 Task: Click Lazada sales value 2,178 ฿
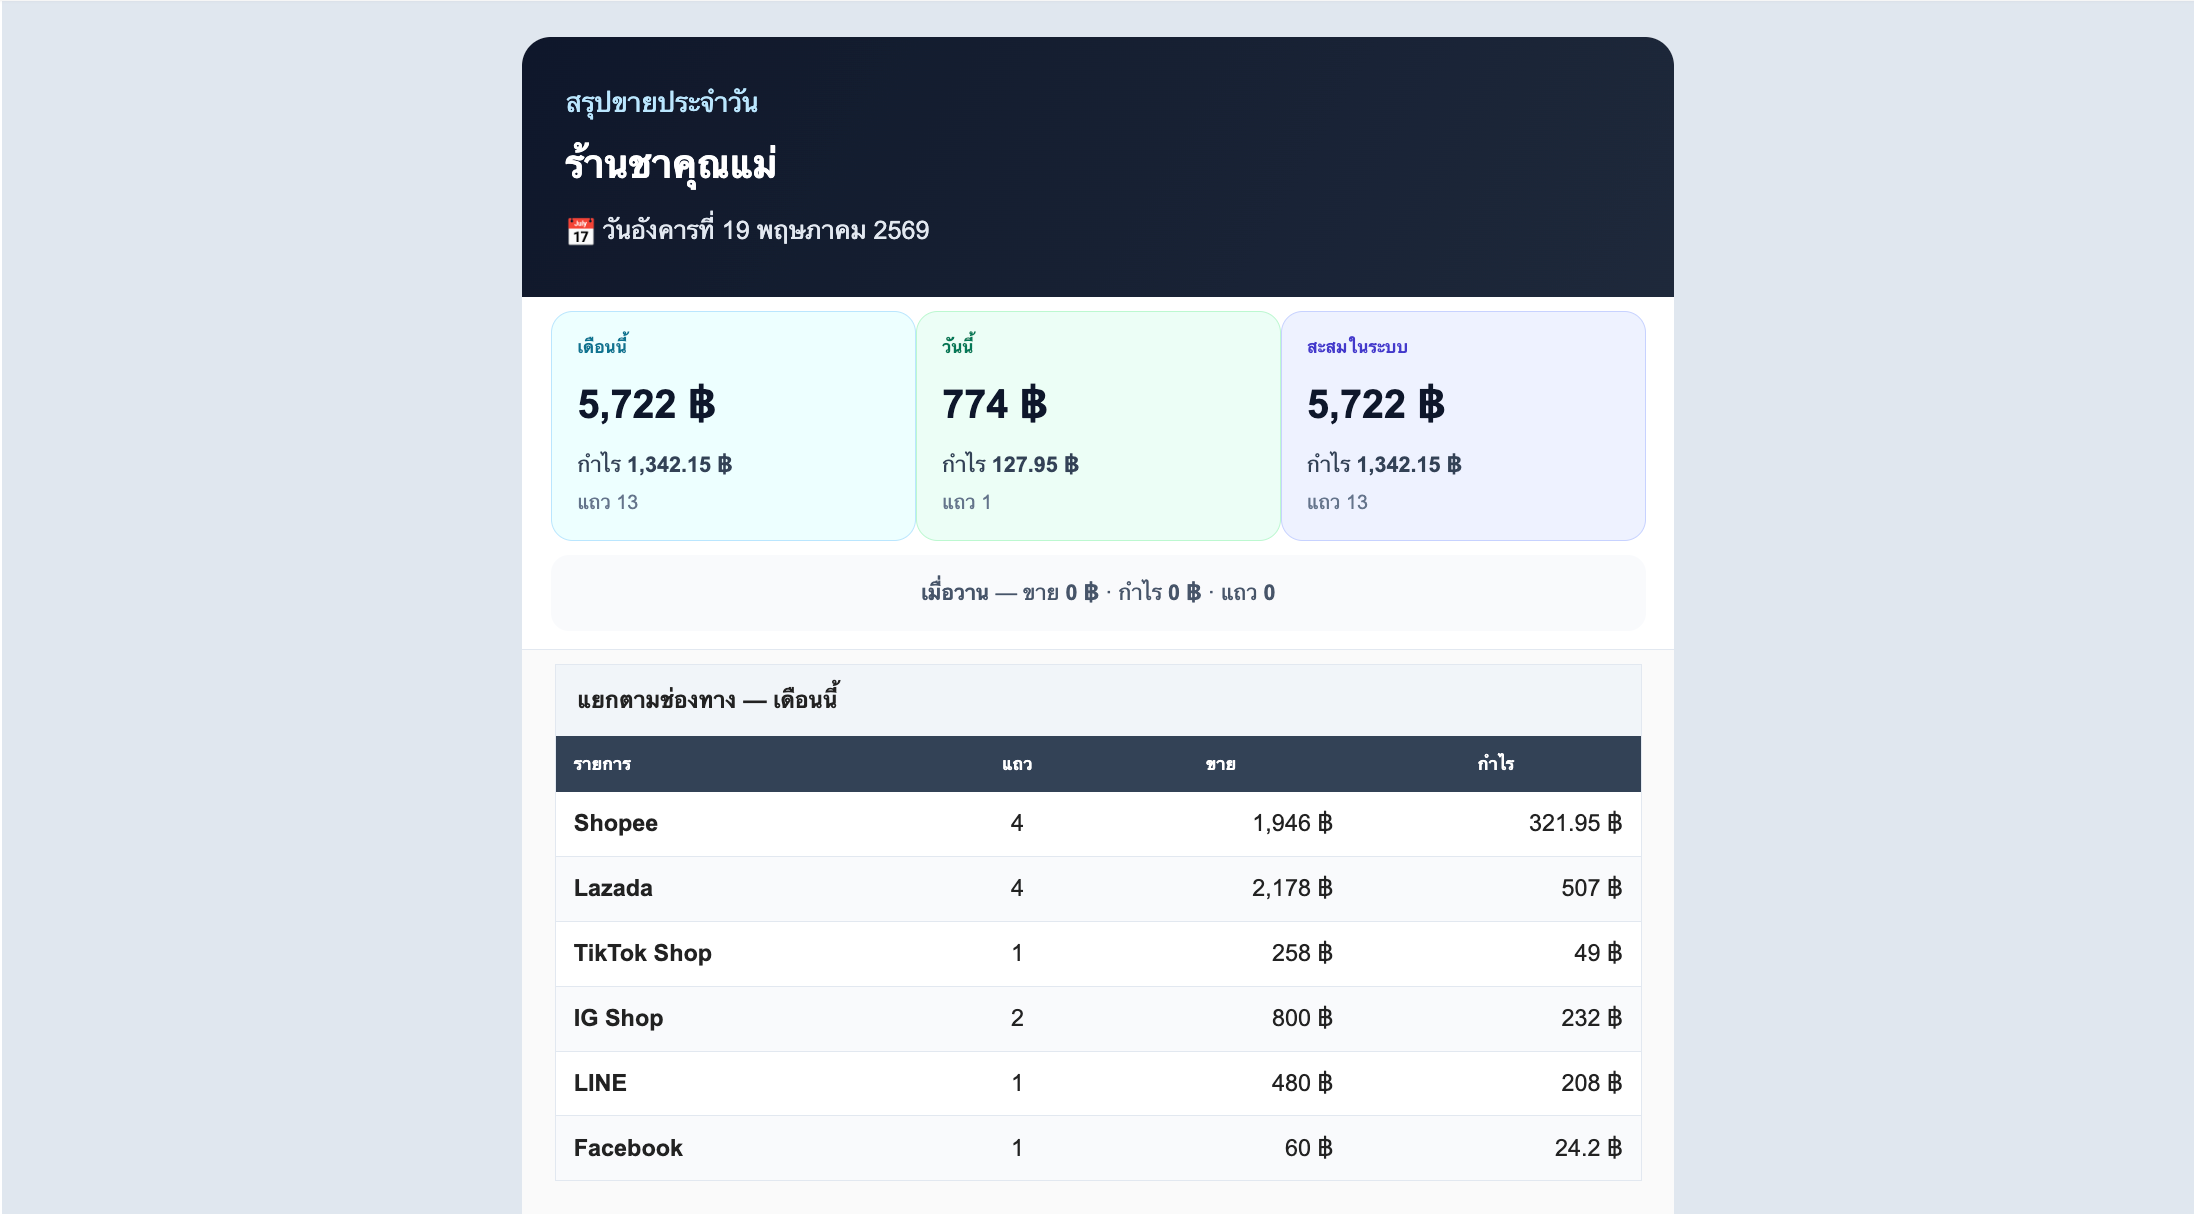point(1292,888)
